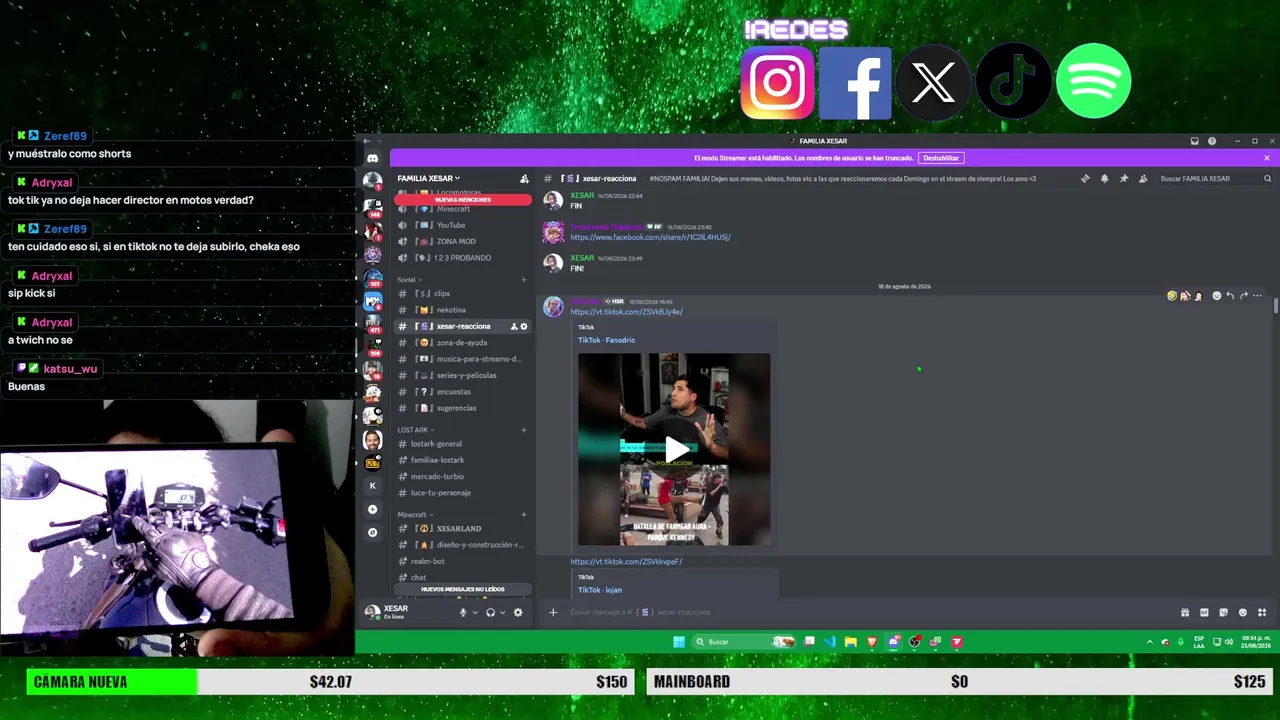Image resolution: width=1280 pixels, height=720 pixels.
Task: Open the TikTok · Fanodric embed title
Action: click(x=606, y=340)
